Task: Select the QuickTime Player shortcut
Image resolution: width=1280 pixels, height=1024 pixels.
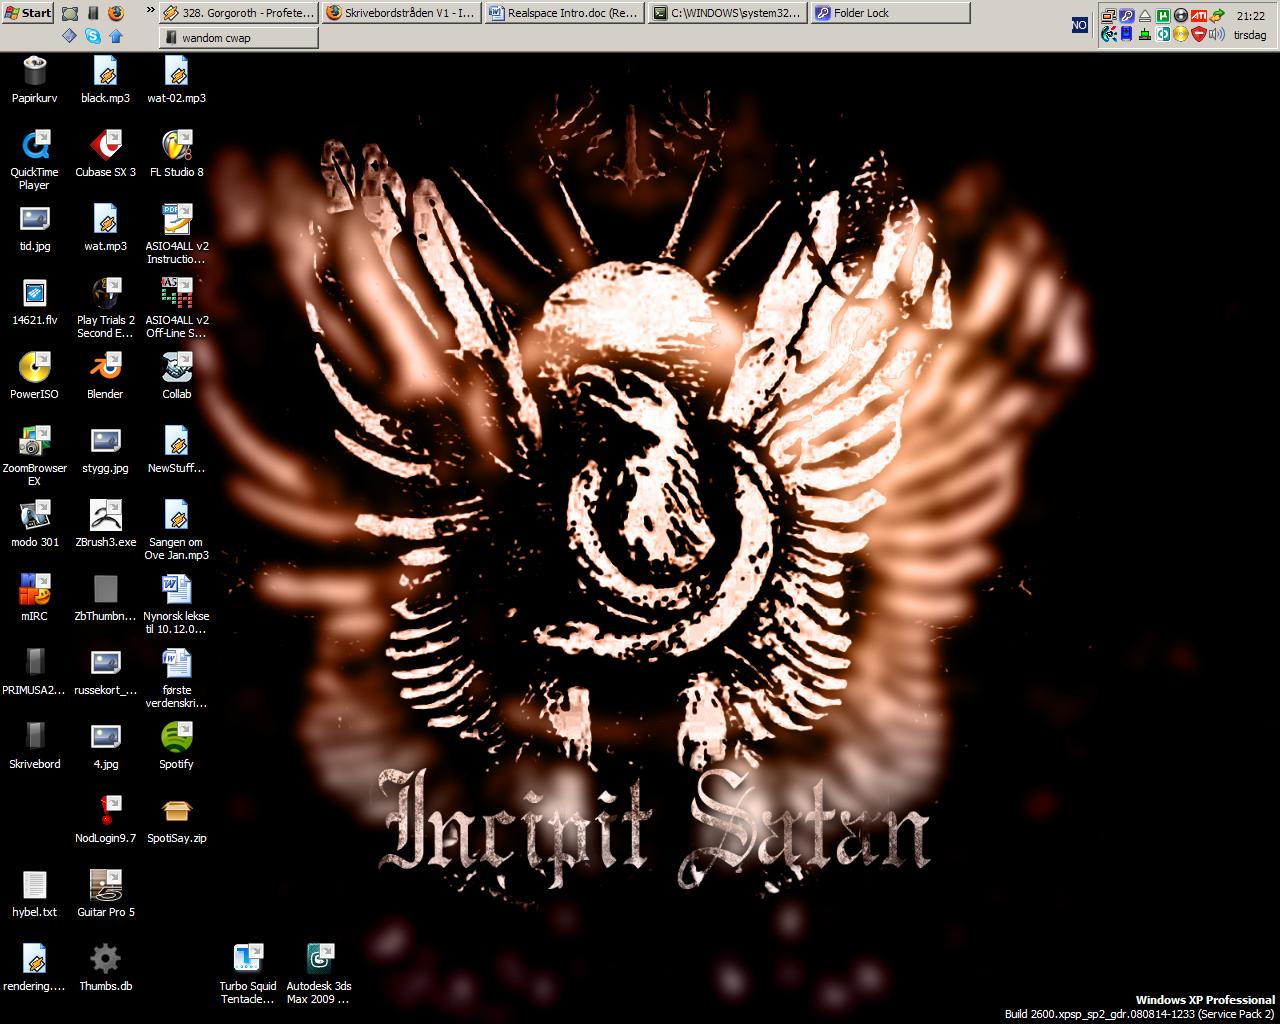Action: pyautogui.click(x=35, y=160)
